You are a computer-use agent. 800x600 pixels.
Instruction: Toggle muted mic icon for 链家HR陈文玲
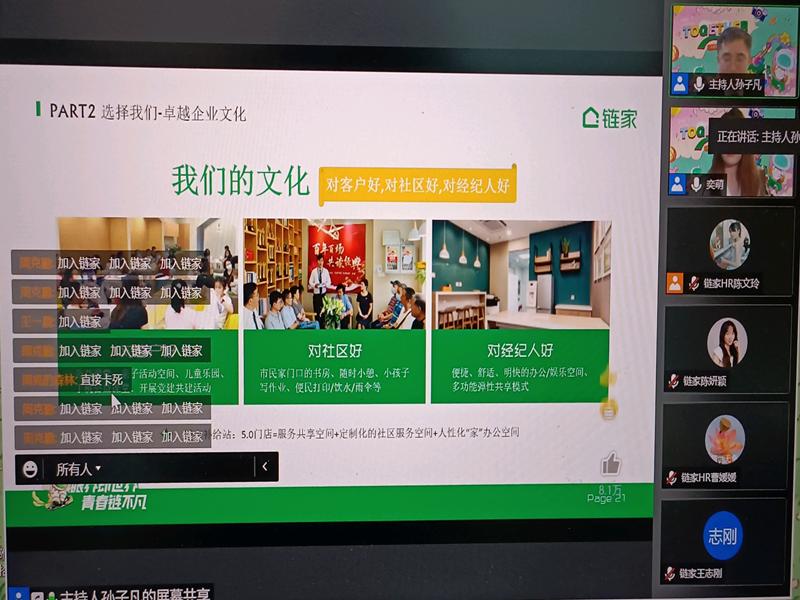[x=694, y=284]
